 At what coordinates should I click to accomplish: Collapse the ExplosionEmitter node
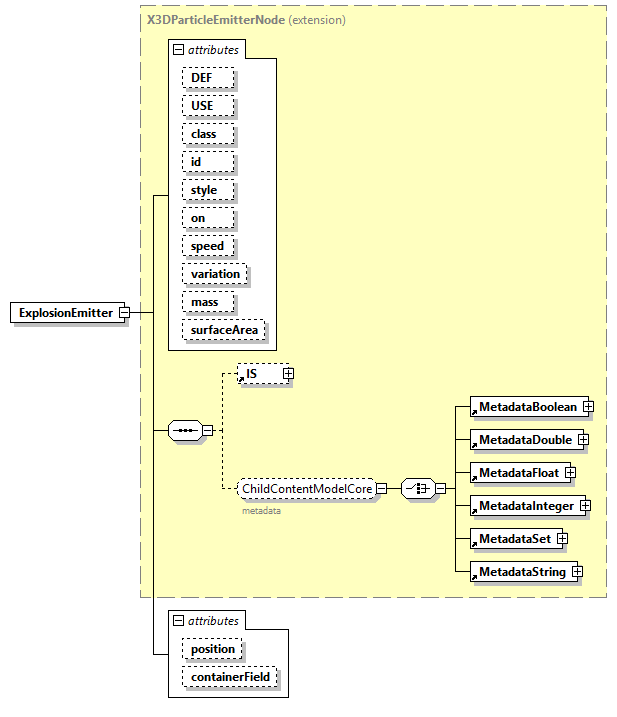pos(124,313)
